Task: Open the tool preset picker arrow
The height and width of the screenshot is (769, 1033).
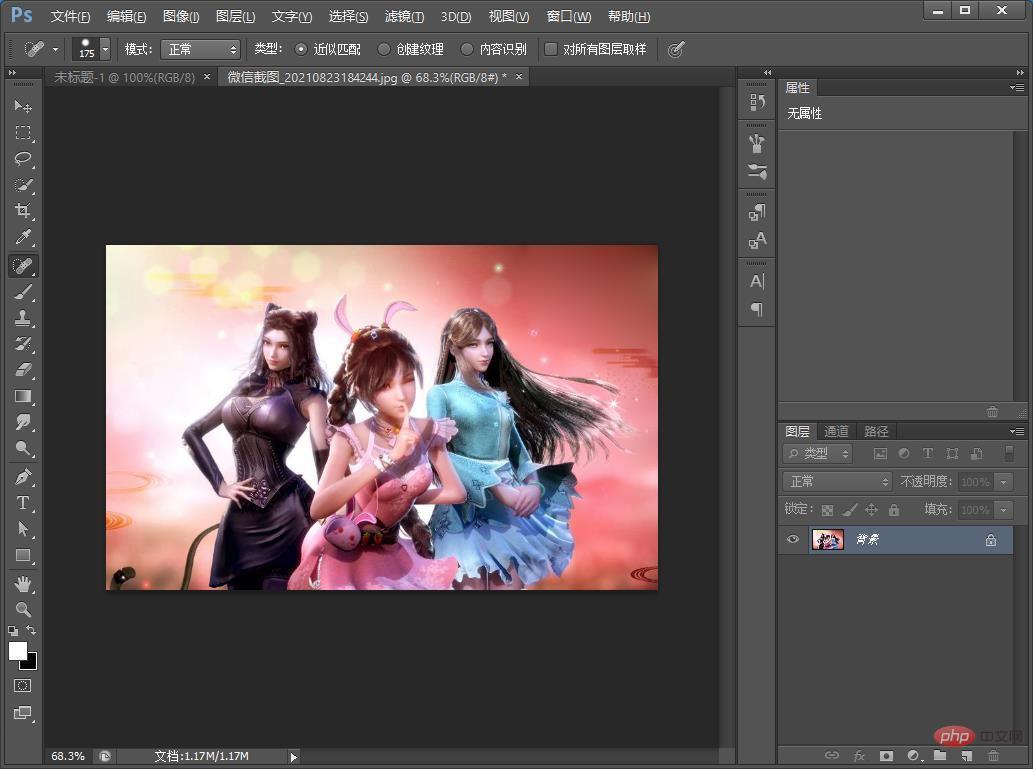Action: [x=55, y=49]
